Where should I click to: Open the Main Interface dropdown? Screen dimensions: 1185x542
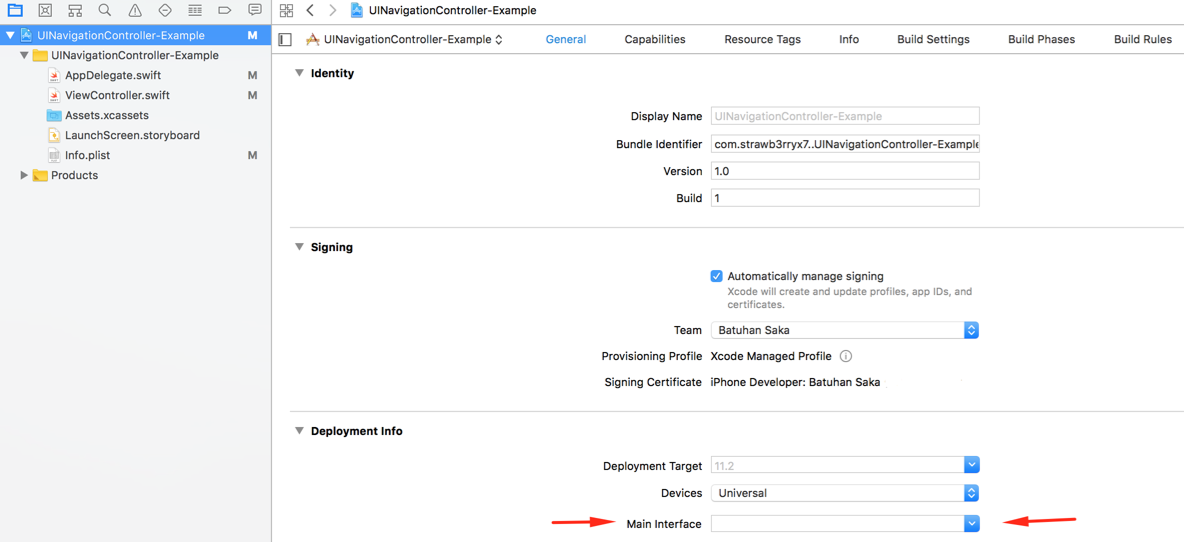pos(971,523)
